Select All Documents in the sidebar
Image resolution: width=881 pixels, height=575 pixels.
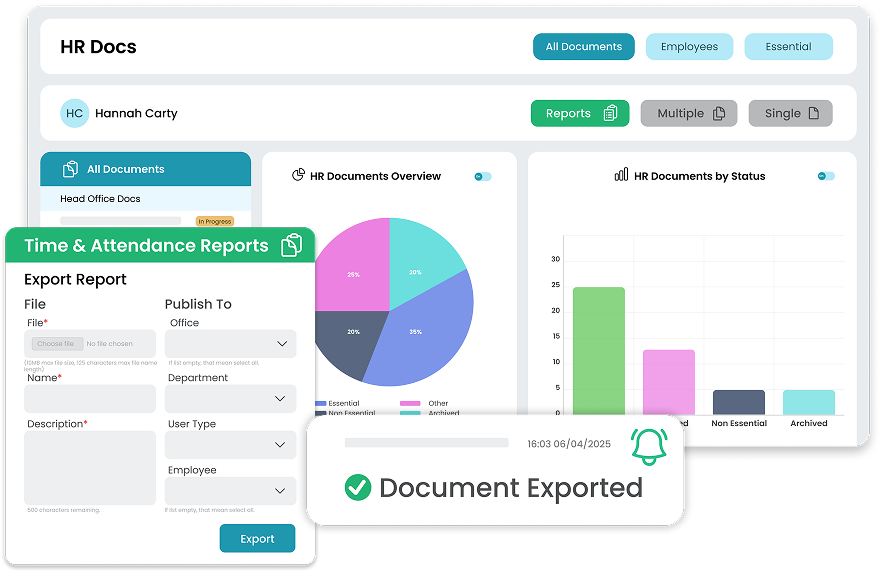click(146, 169)
